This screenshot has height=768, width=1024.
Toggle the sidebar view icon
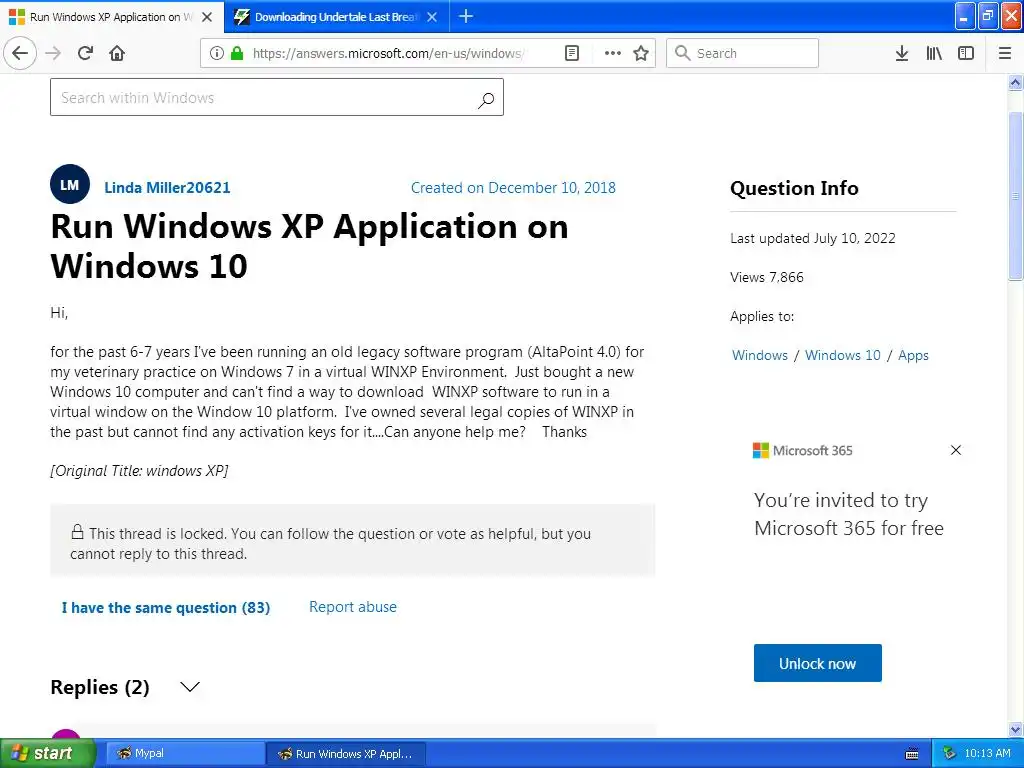click(966, 53)
